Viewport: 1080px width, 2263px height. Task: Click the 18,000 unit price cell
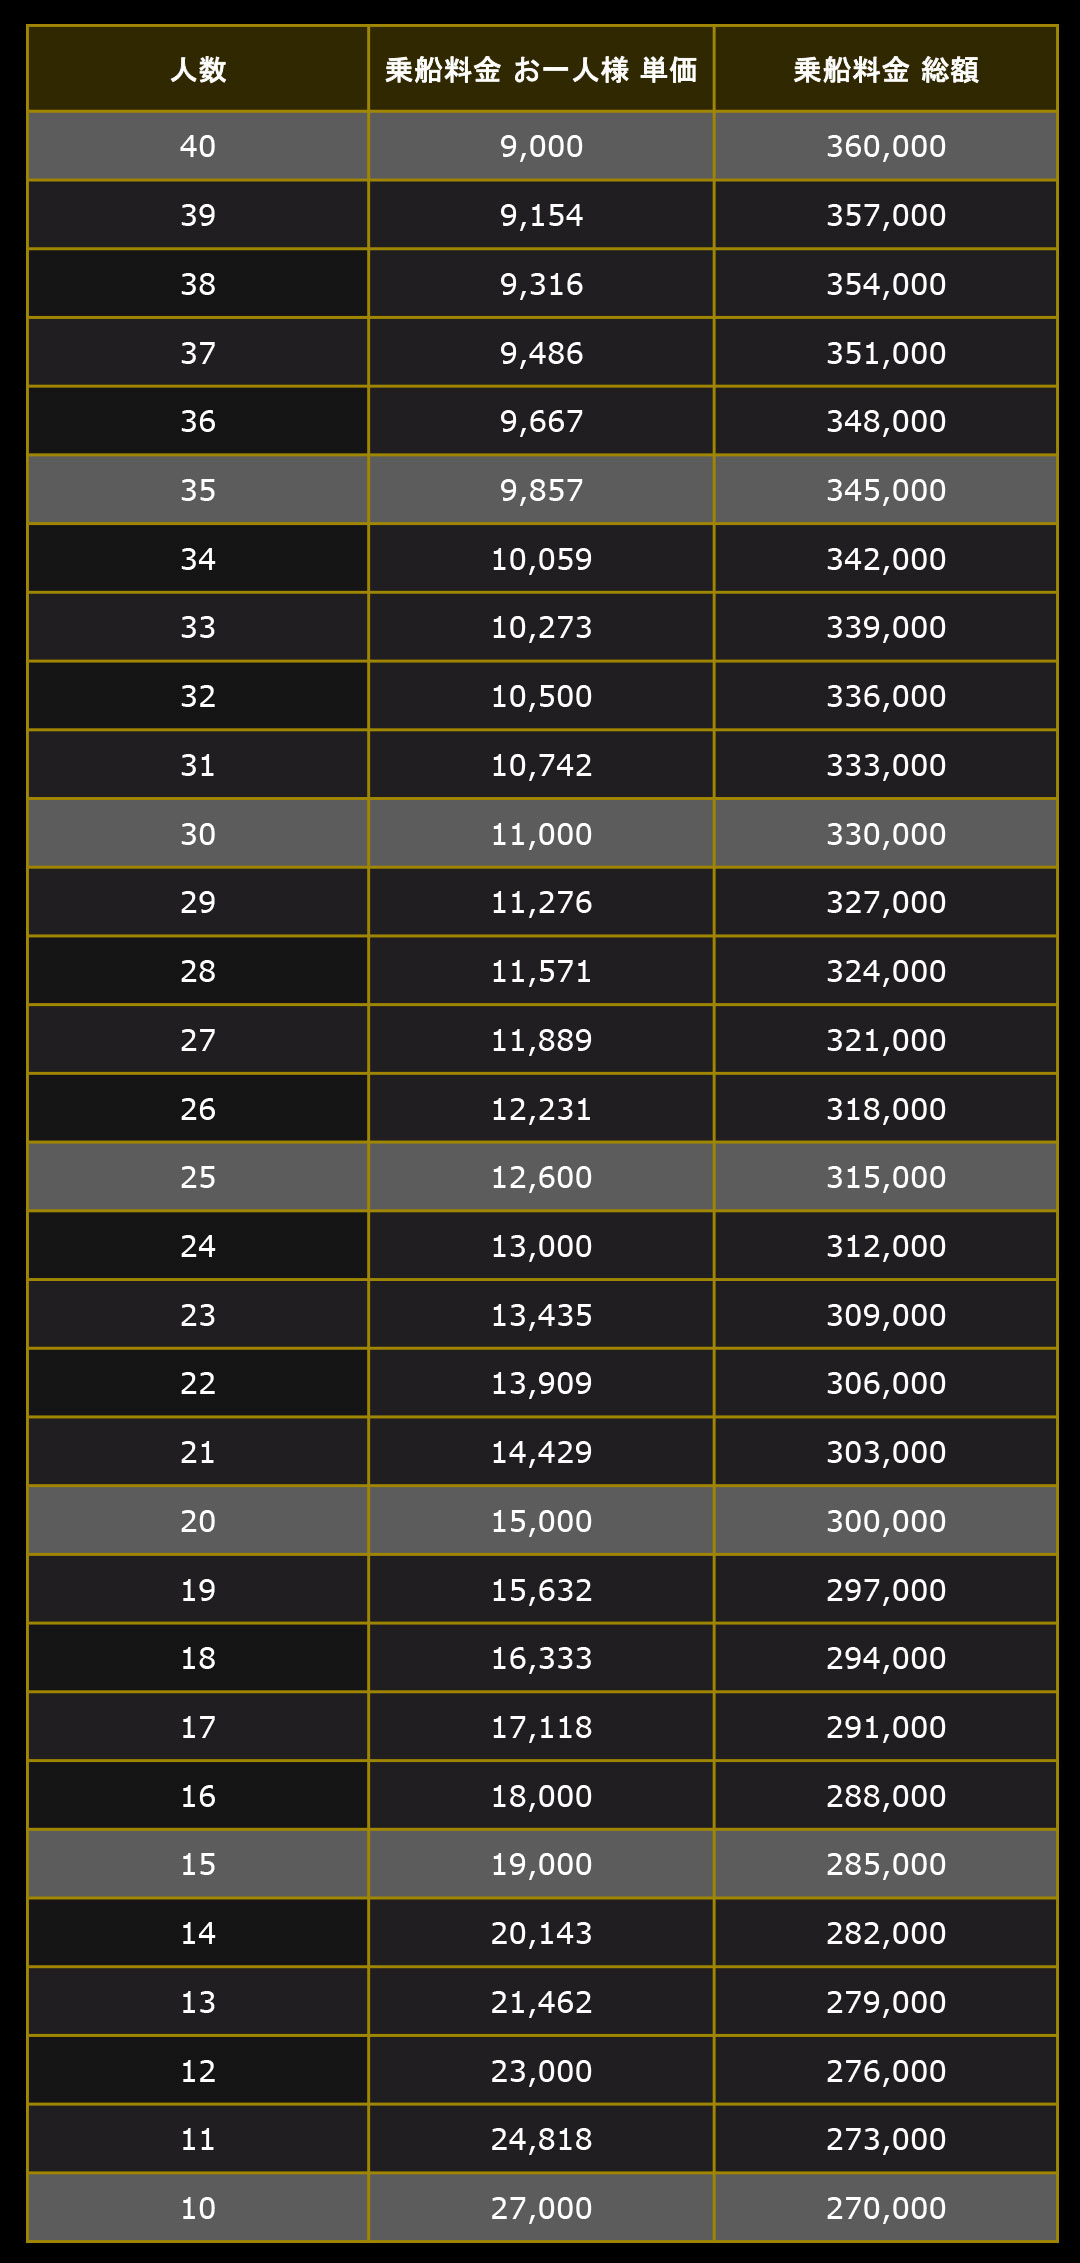(x=541, y=1796)
